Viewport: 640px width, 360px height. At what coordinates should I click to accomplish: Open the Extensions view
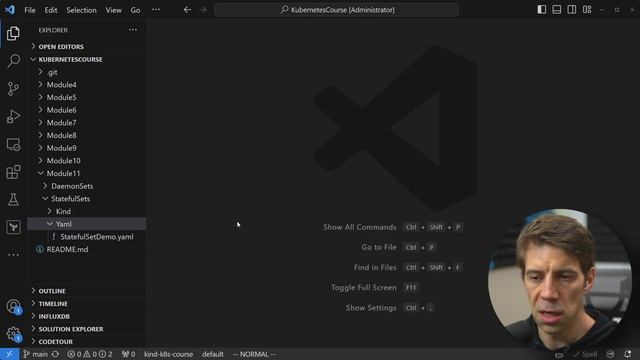click(13, 172)
